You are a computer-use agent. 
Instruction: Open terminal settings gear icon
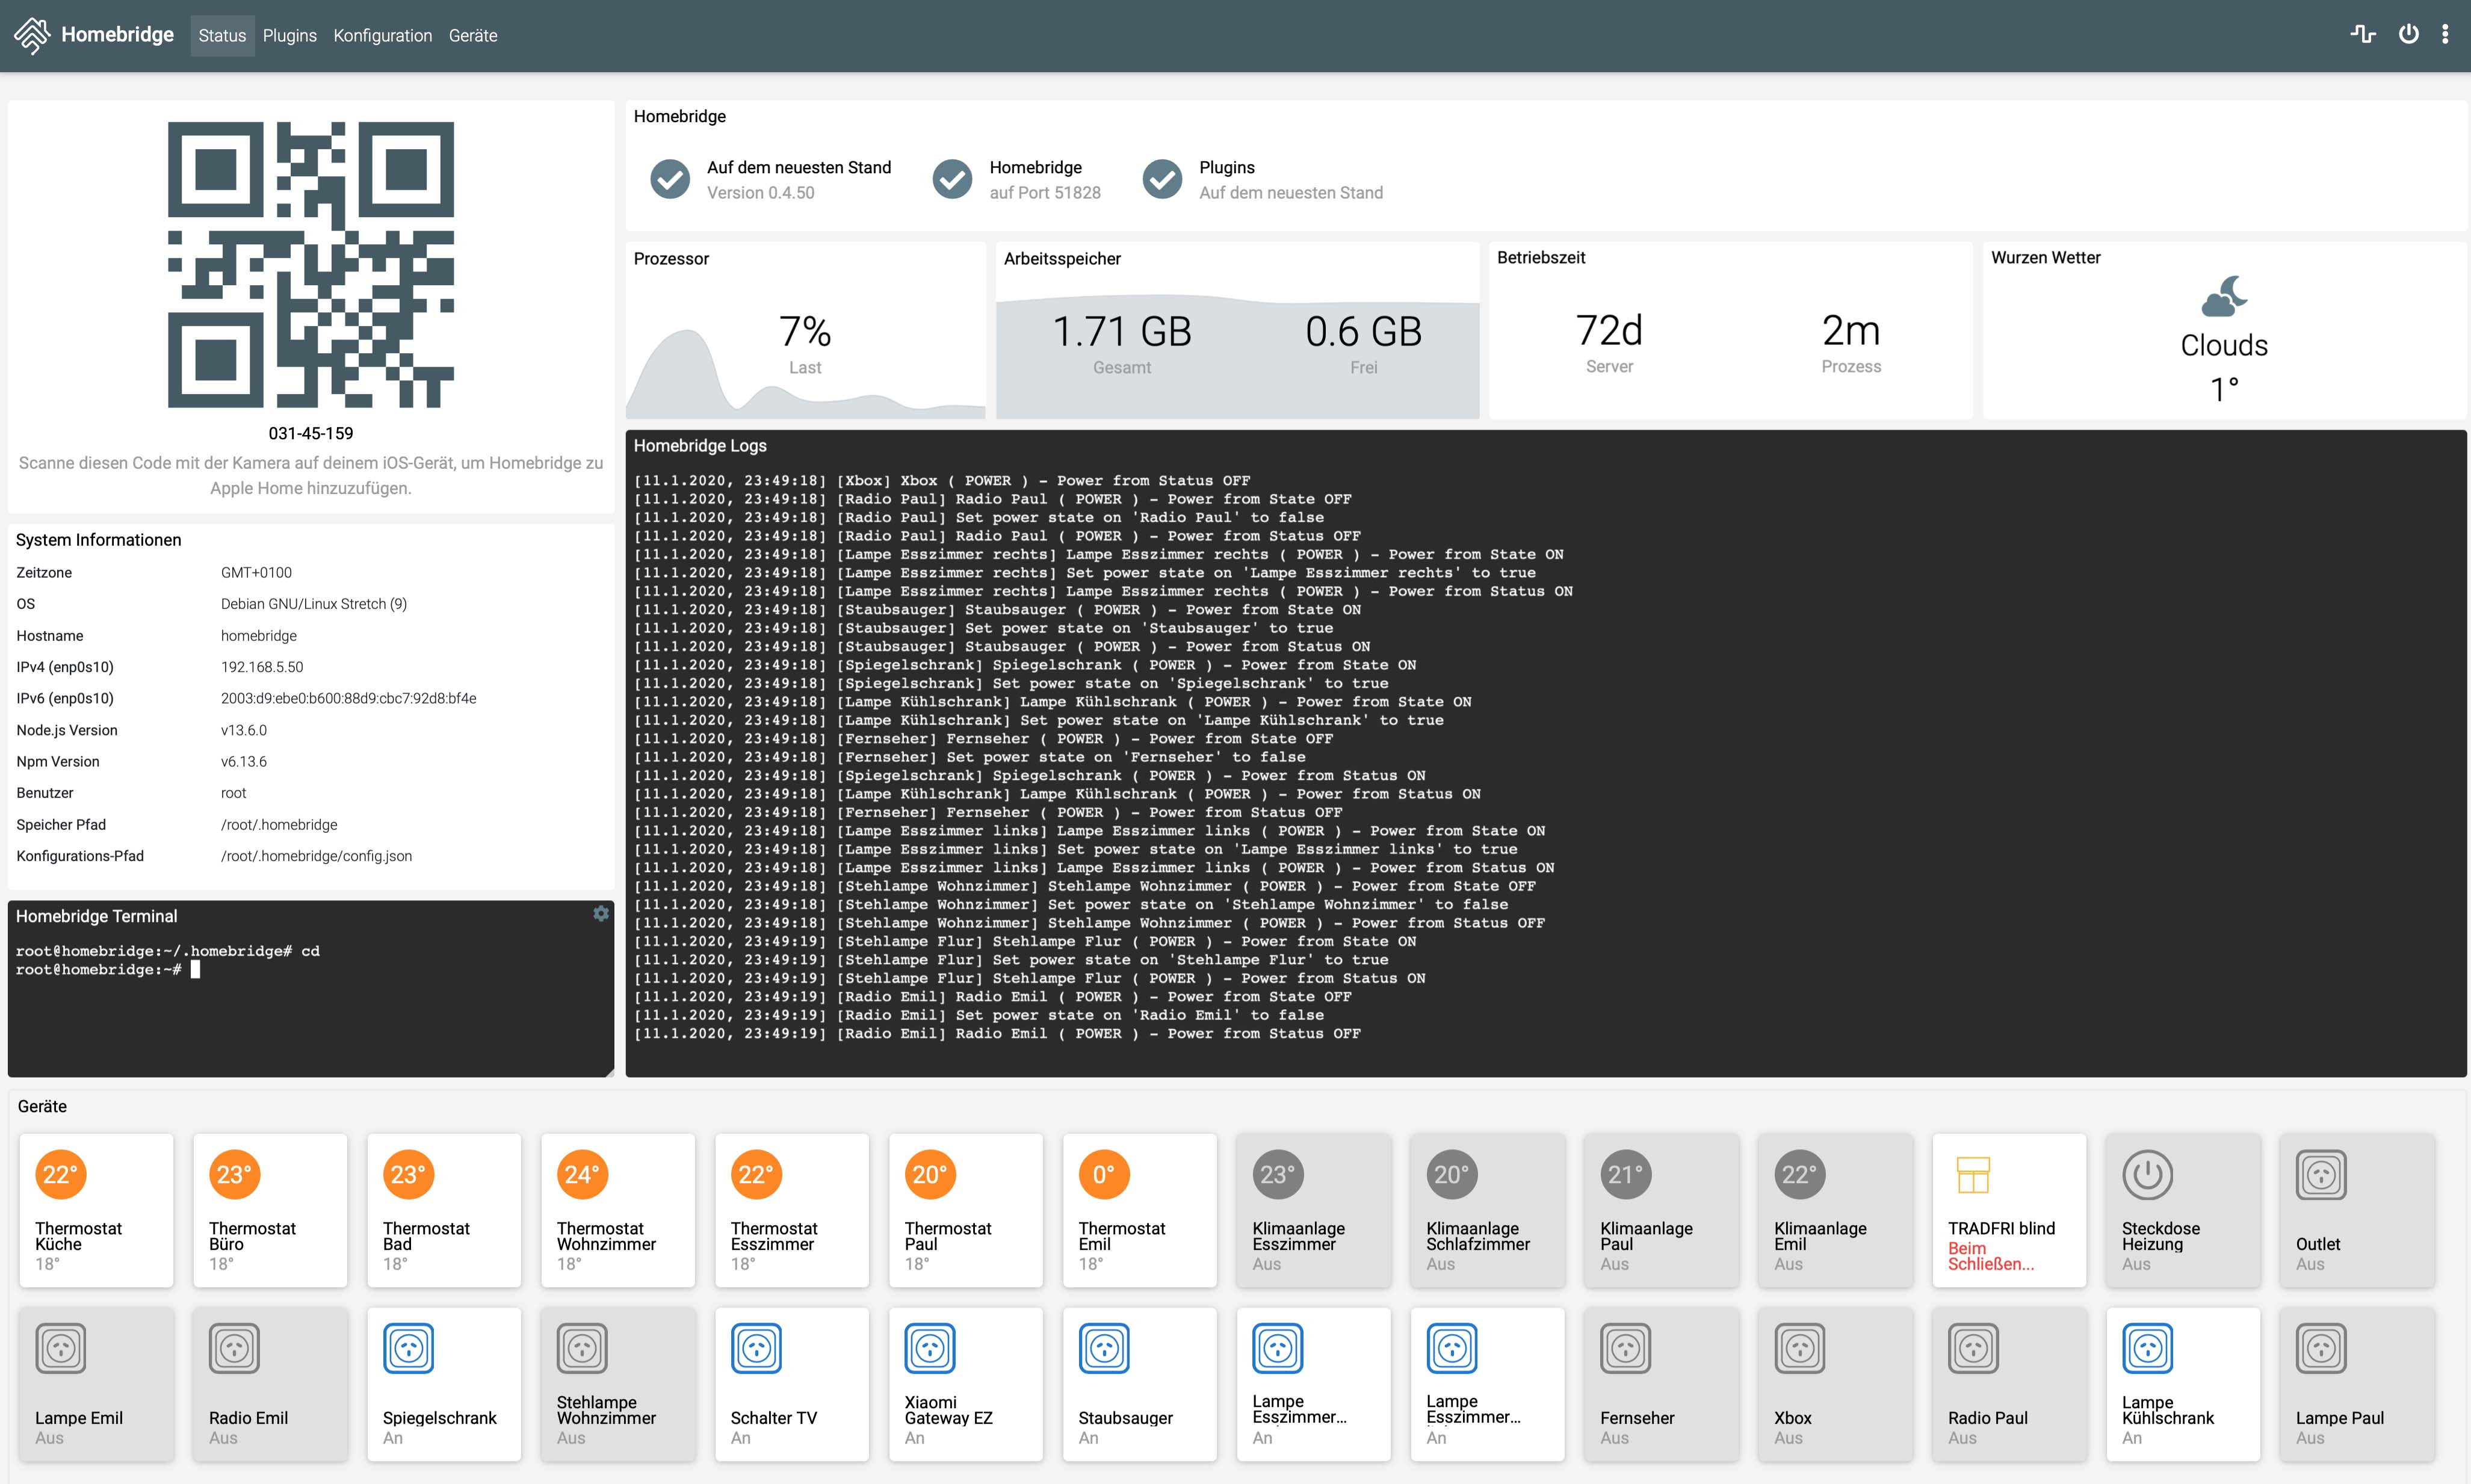coord(601,913)
